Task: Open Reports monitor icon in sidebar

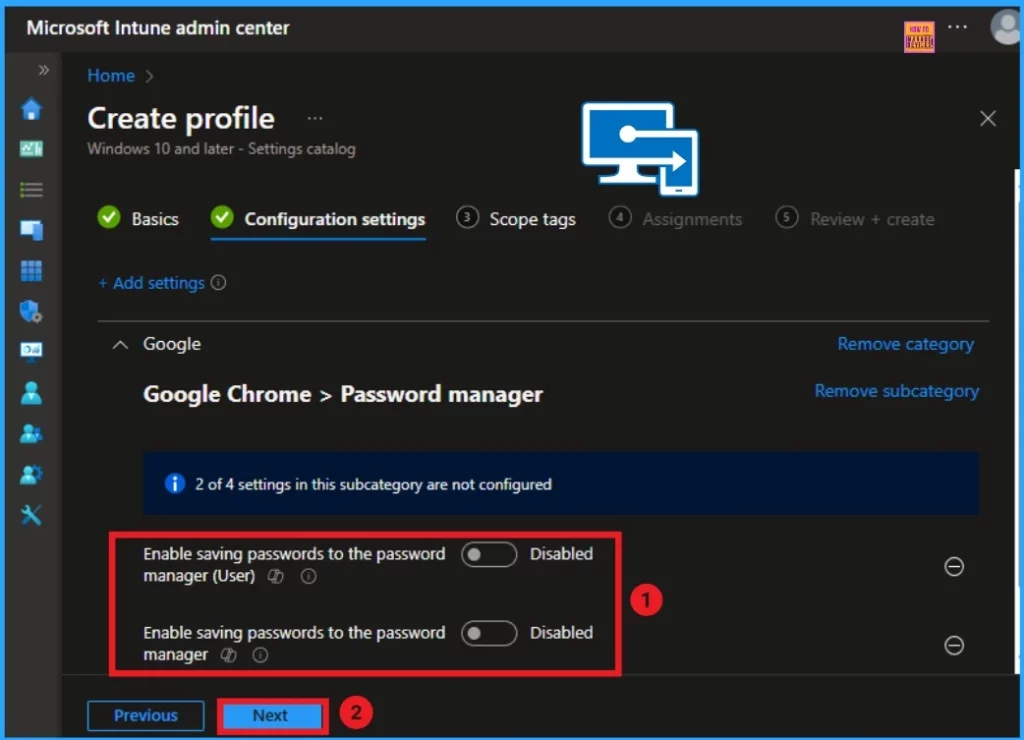Action: pyautogui.click(x=31, y=351)
